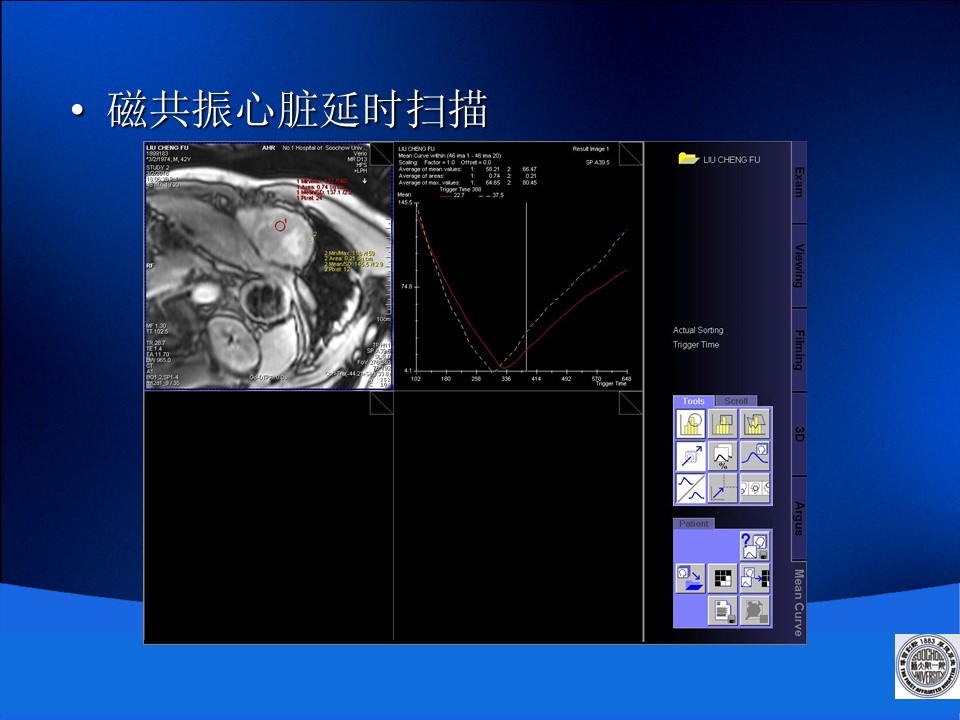Image resolution: width=960 pixels, height=720 pixels.
Task: Click the corner fold of the curve graph segment
Action: (x=631, y=154)
